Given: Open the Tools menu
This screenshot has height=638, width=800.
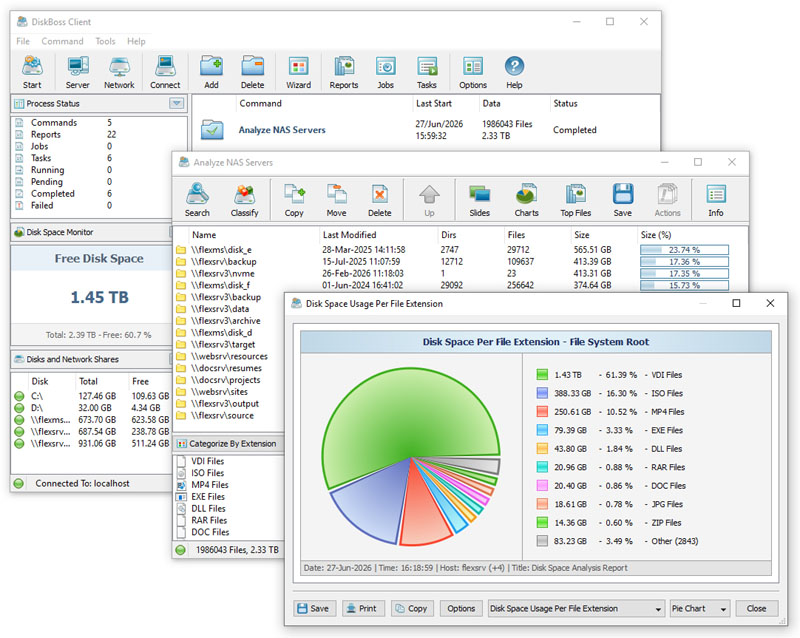Looking at the screenshot, I should pos(105,41).
